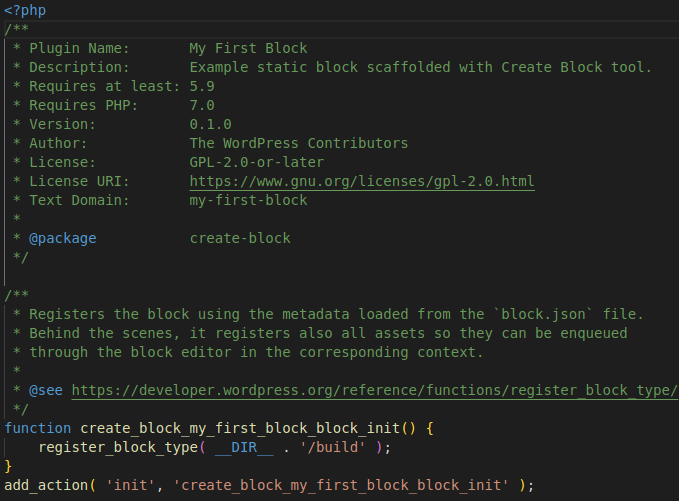This screenshot has height=501, width=679.
Task: Click the '@package' docblock tag
Action: (x=62, y=239)
